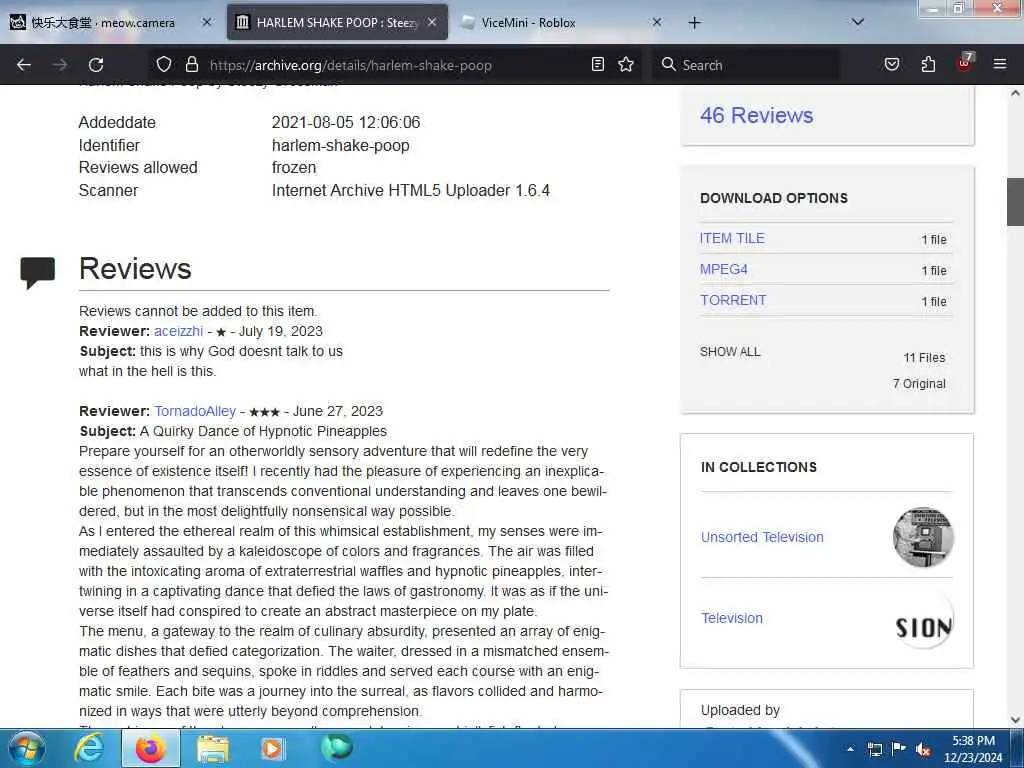The height and width of the screenshot is (768, 1024).
Task: Open the Windows Start menu
Action: coord(27,748)
